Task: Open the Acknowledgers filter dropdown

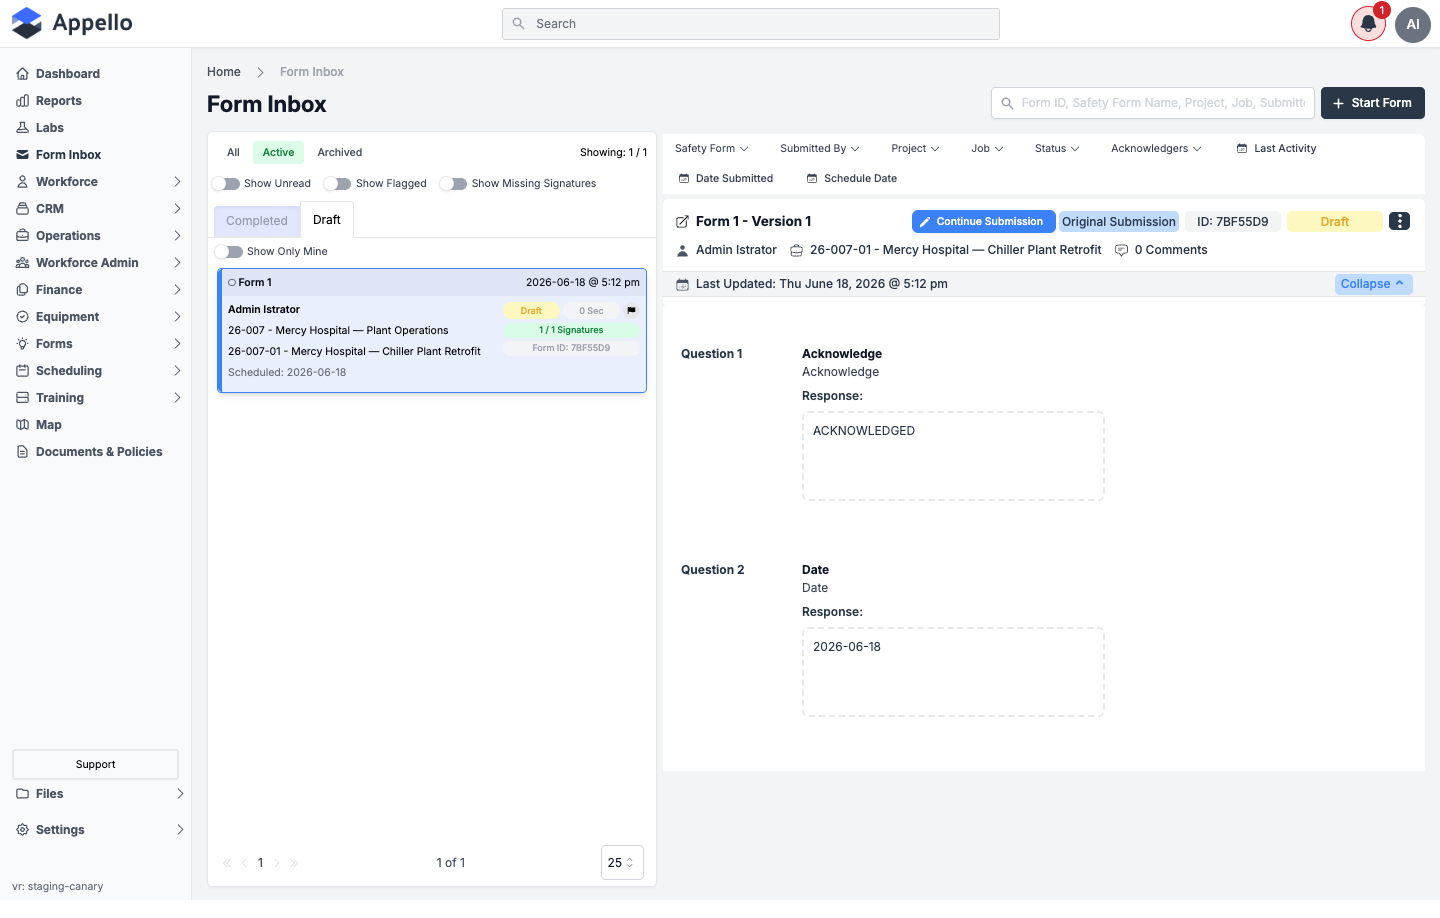Action: [x=1156, y=149]
